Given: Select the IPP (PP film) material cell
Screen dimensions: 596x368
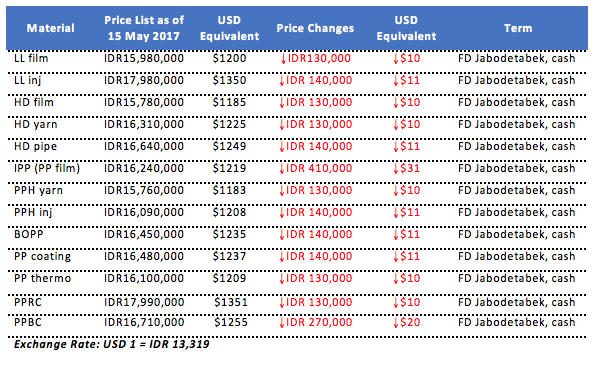Looking at the screenshot, I should click(47, 168).
